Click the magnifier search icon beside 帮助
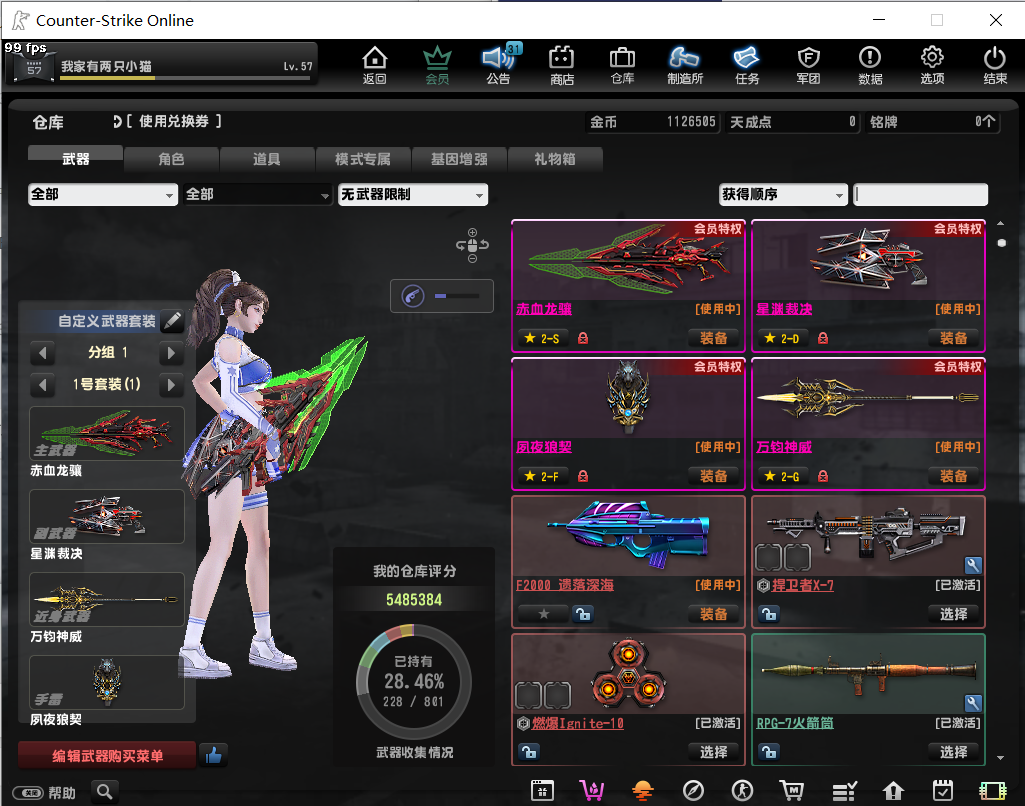The width and height of the screenshot is (1025, 806). 105,792
